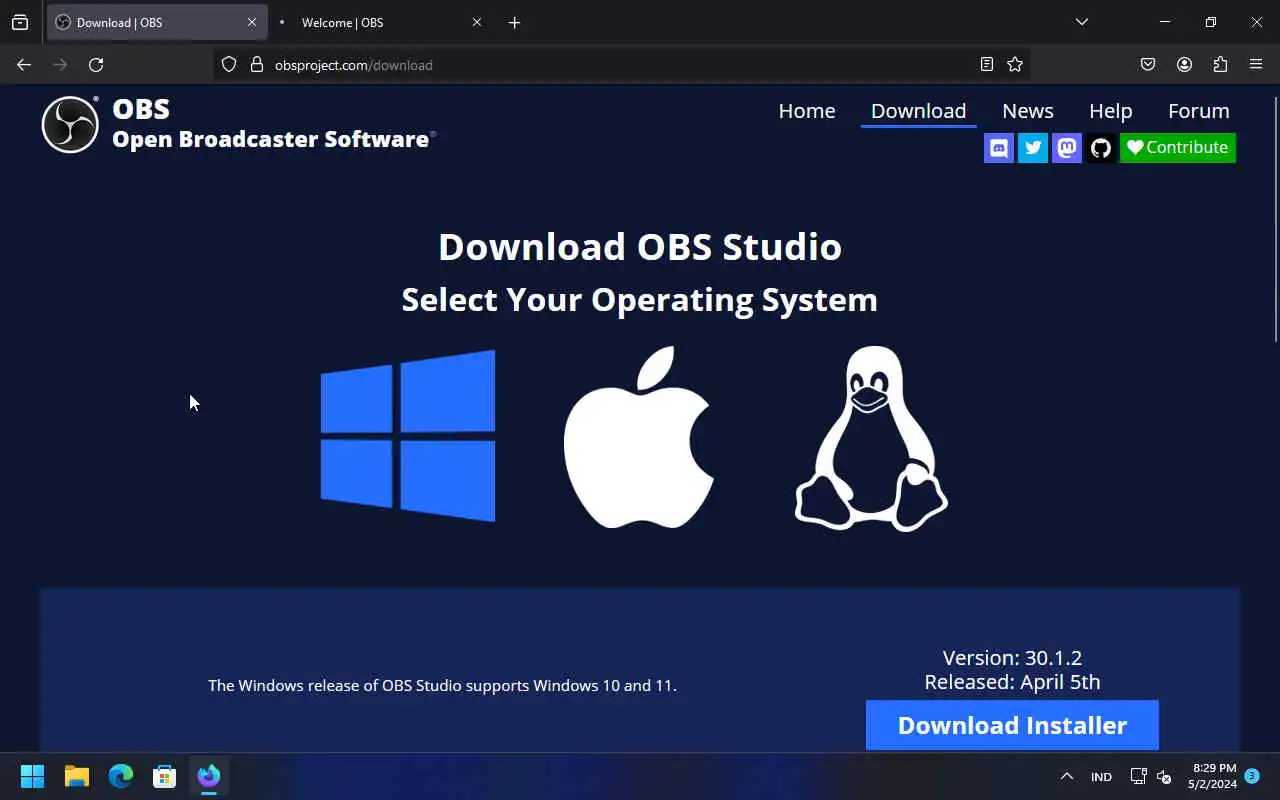The height and width of the screenshot is (800, 1280).
Task: Open the Help nav item
Action: coord(1110,111)
